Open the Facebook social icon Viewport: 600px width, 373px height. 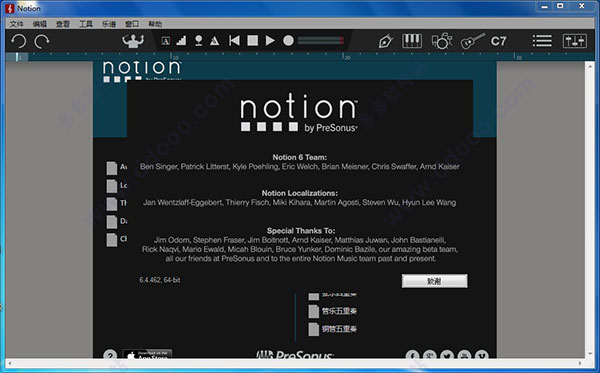point(412,355)
